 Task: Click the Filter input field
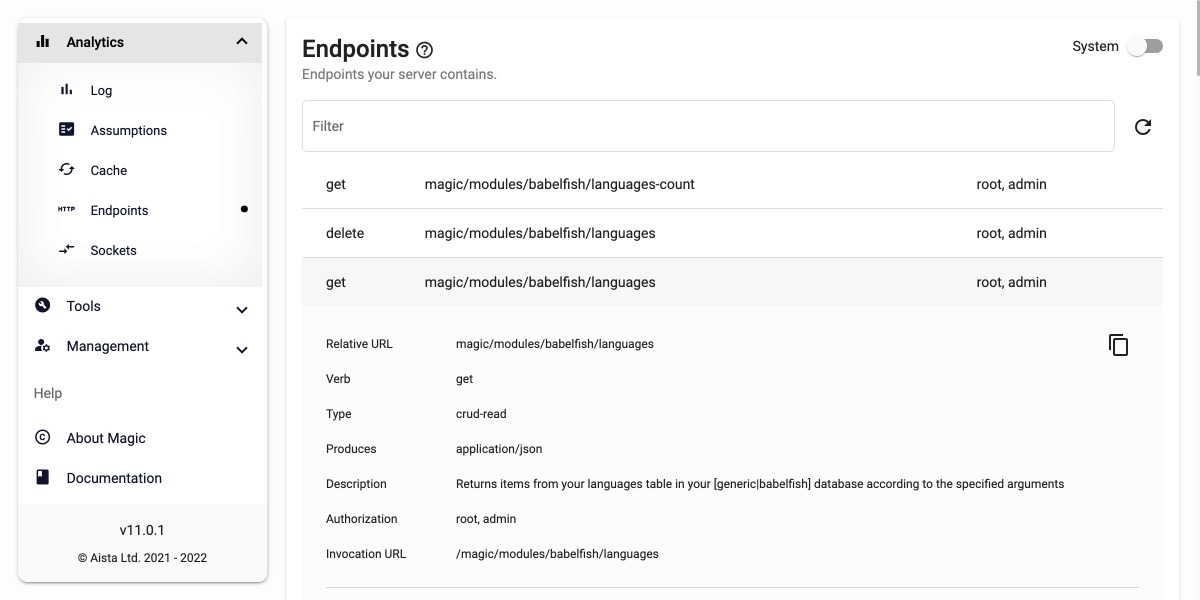pyautogui.click(x=708, y=126)
